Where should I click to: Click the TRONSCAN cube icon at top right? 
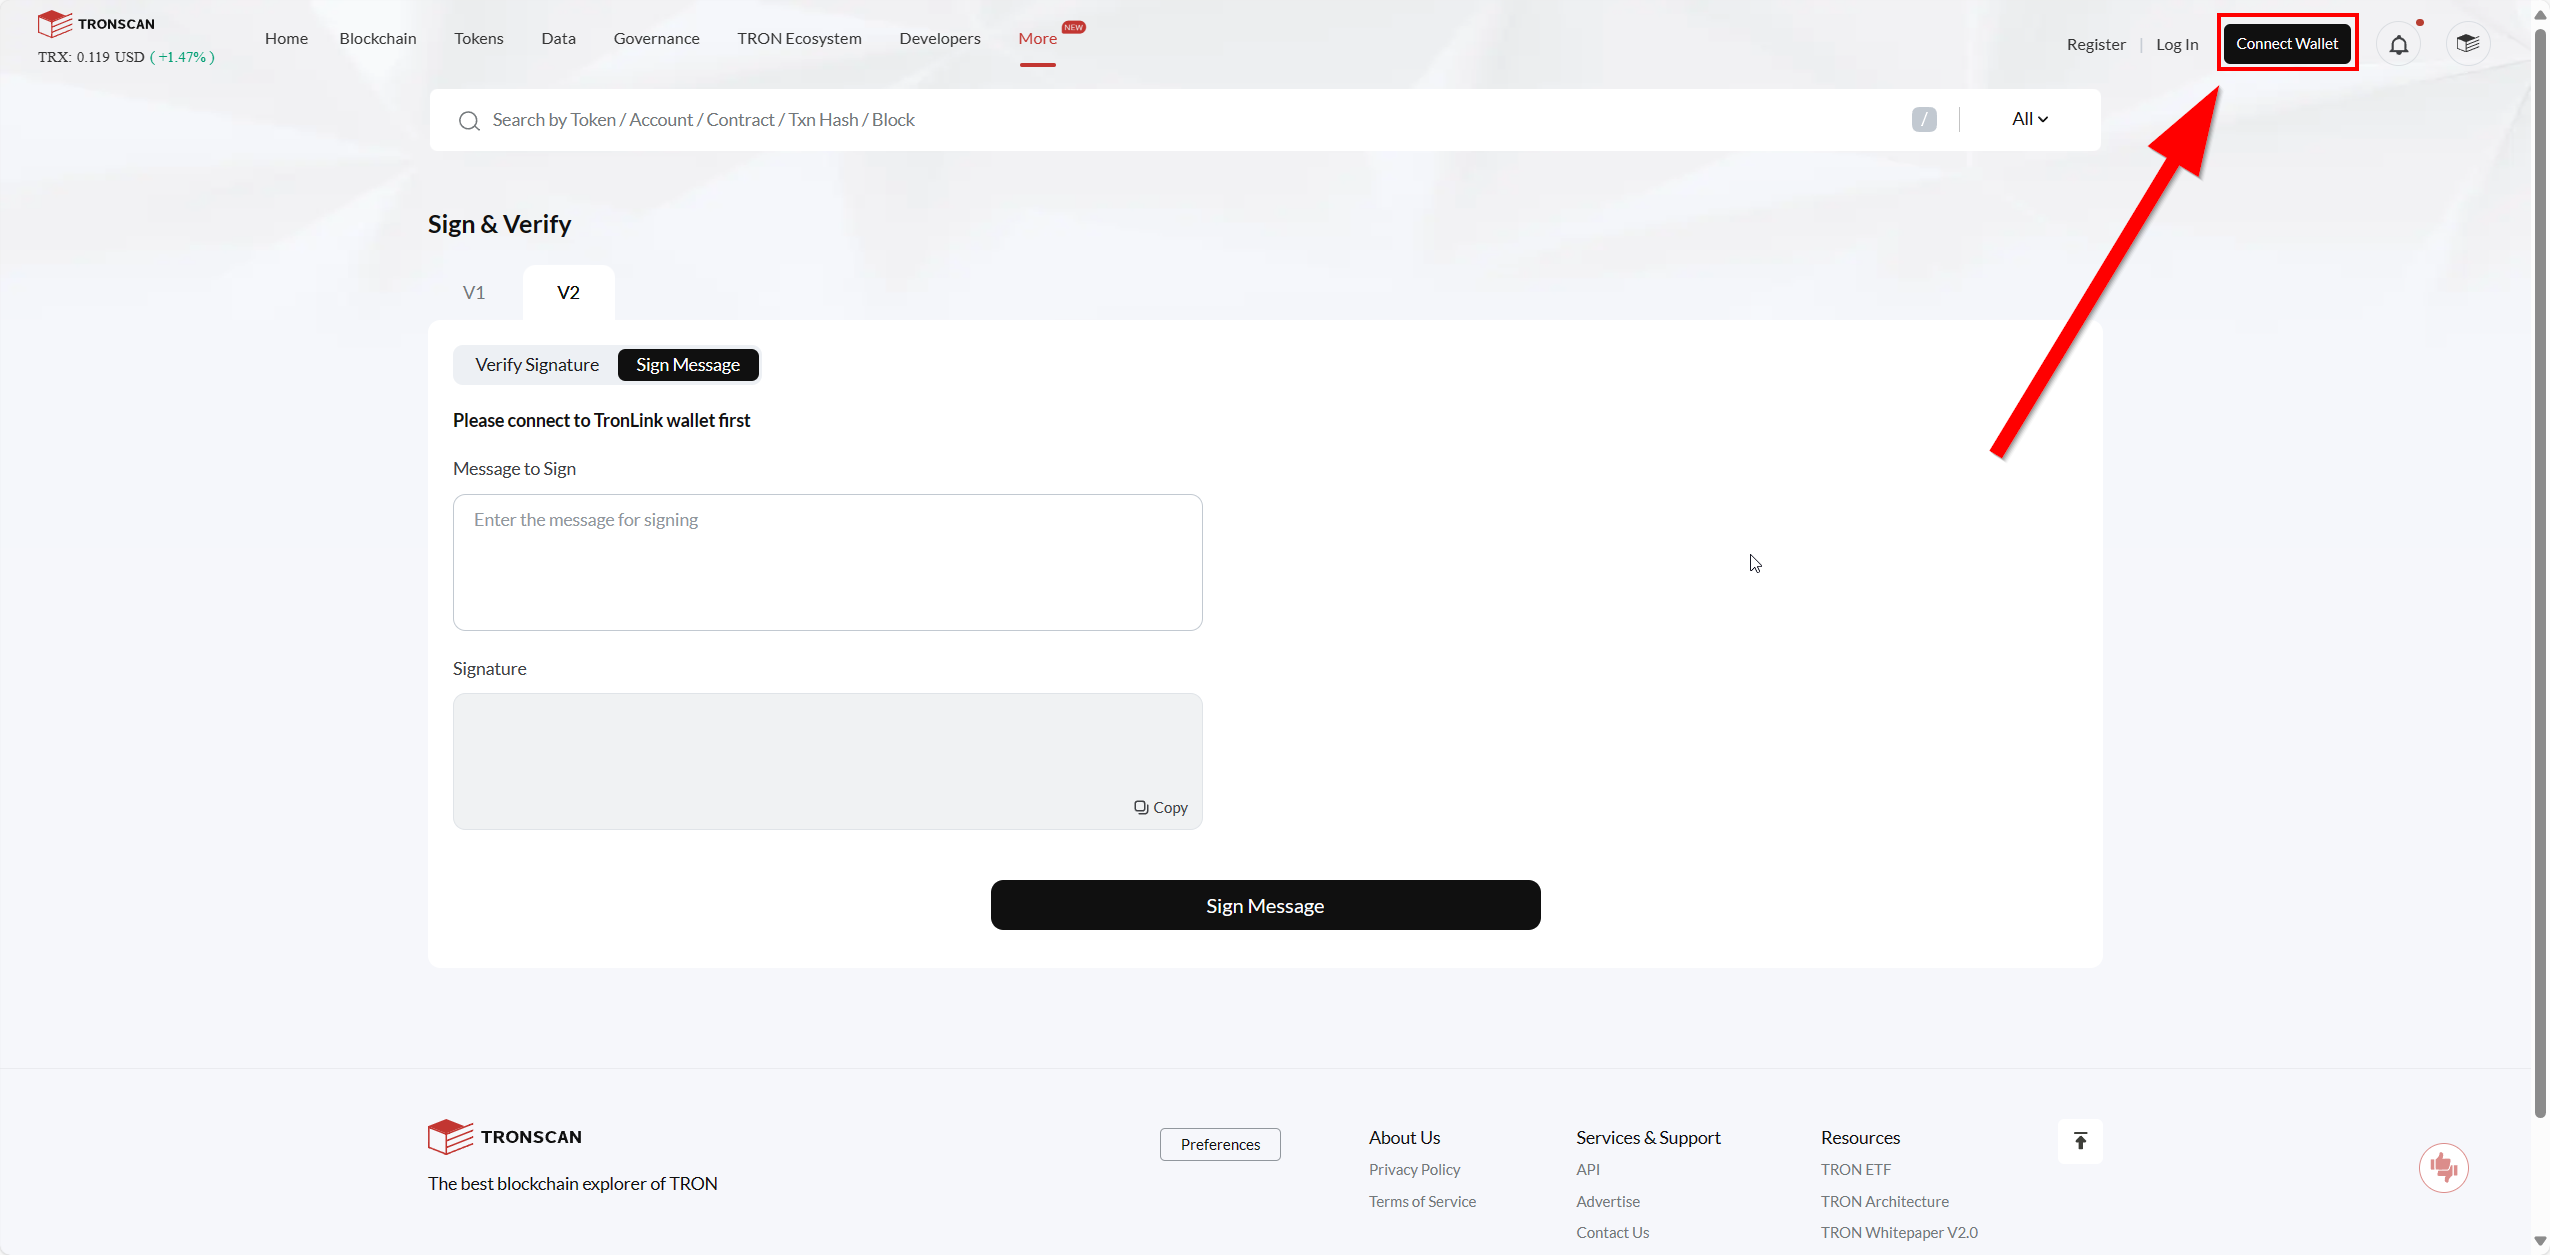pyautogui.click(x=2467, y=44)
